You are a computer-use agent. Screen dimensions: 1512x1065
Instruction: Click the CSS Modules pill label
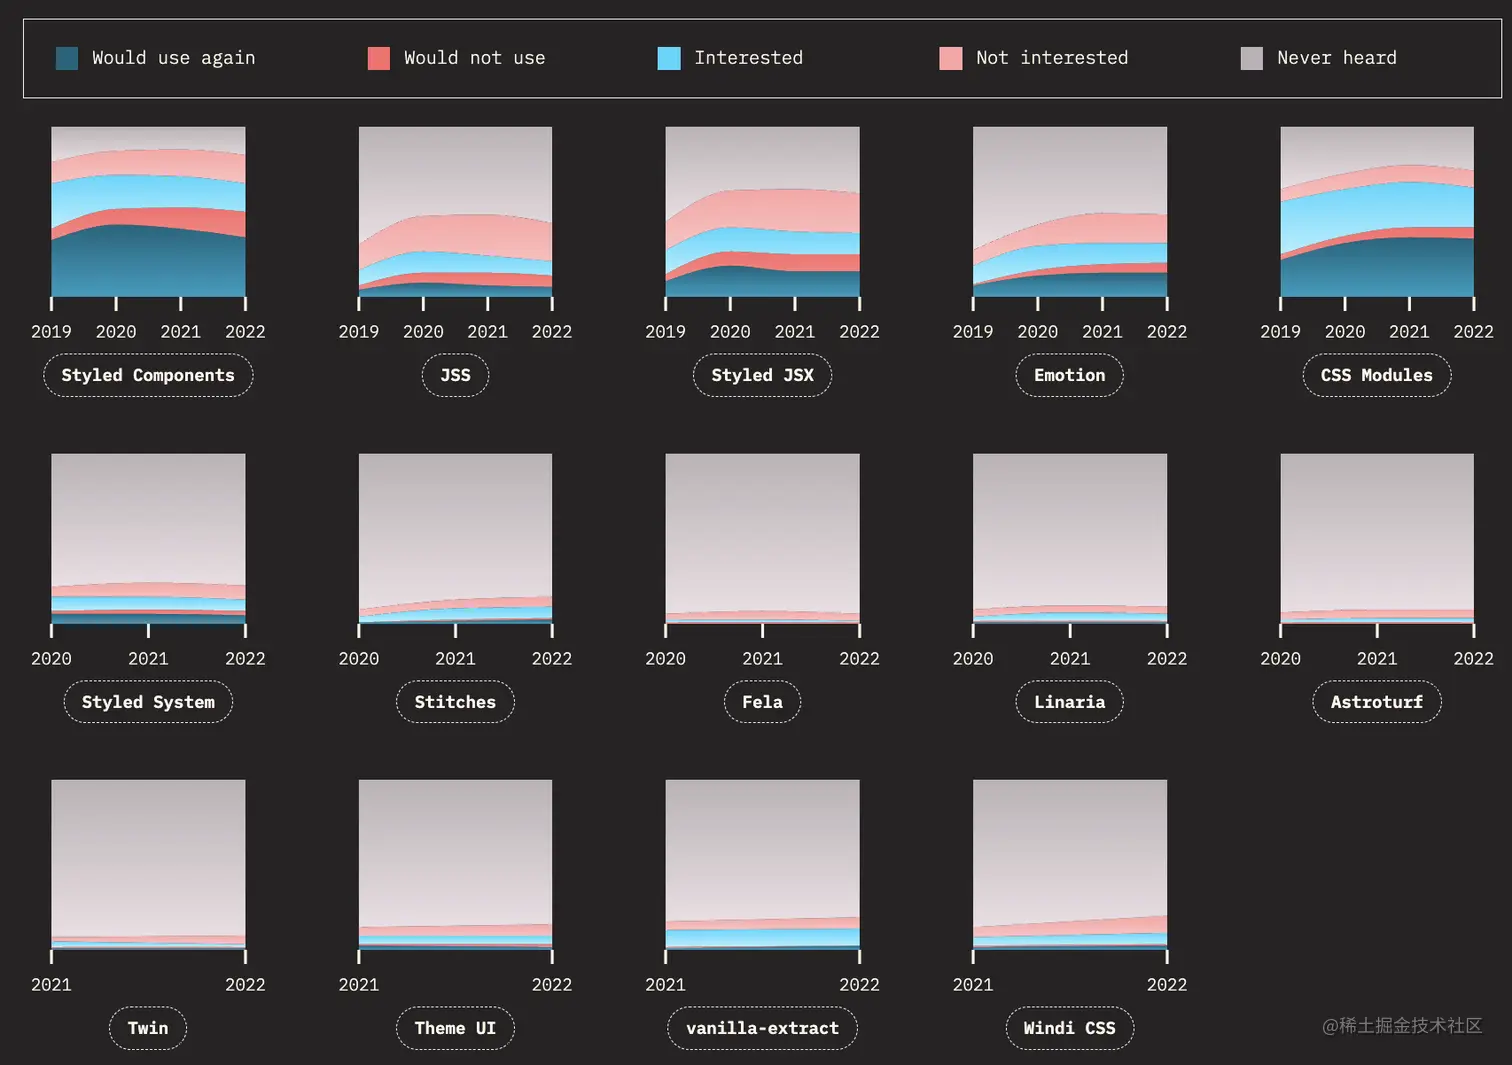[x=1377, y=375]
